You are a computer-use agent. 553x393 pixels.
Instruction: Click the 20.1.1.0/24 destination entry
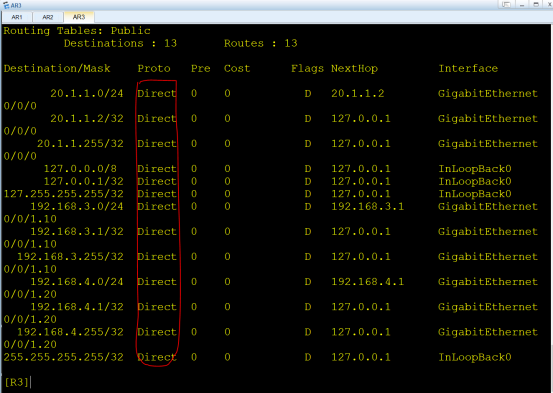coord(86,93)
